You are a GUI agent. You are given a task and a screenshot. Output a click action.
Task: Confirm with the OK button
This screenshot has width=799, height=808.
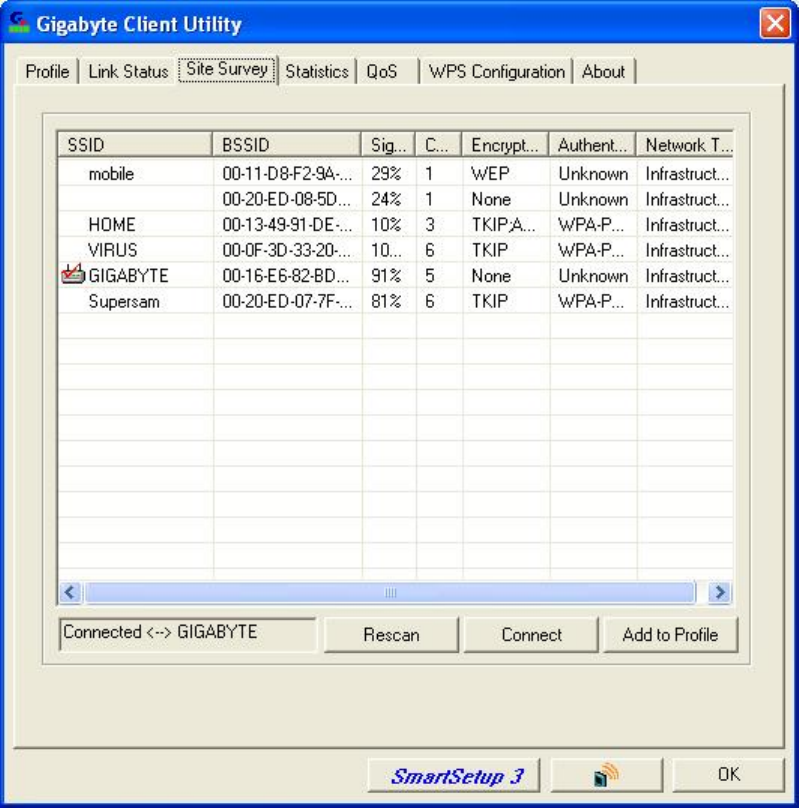tap(728, 775)
